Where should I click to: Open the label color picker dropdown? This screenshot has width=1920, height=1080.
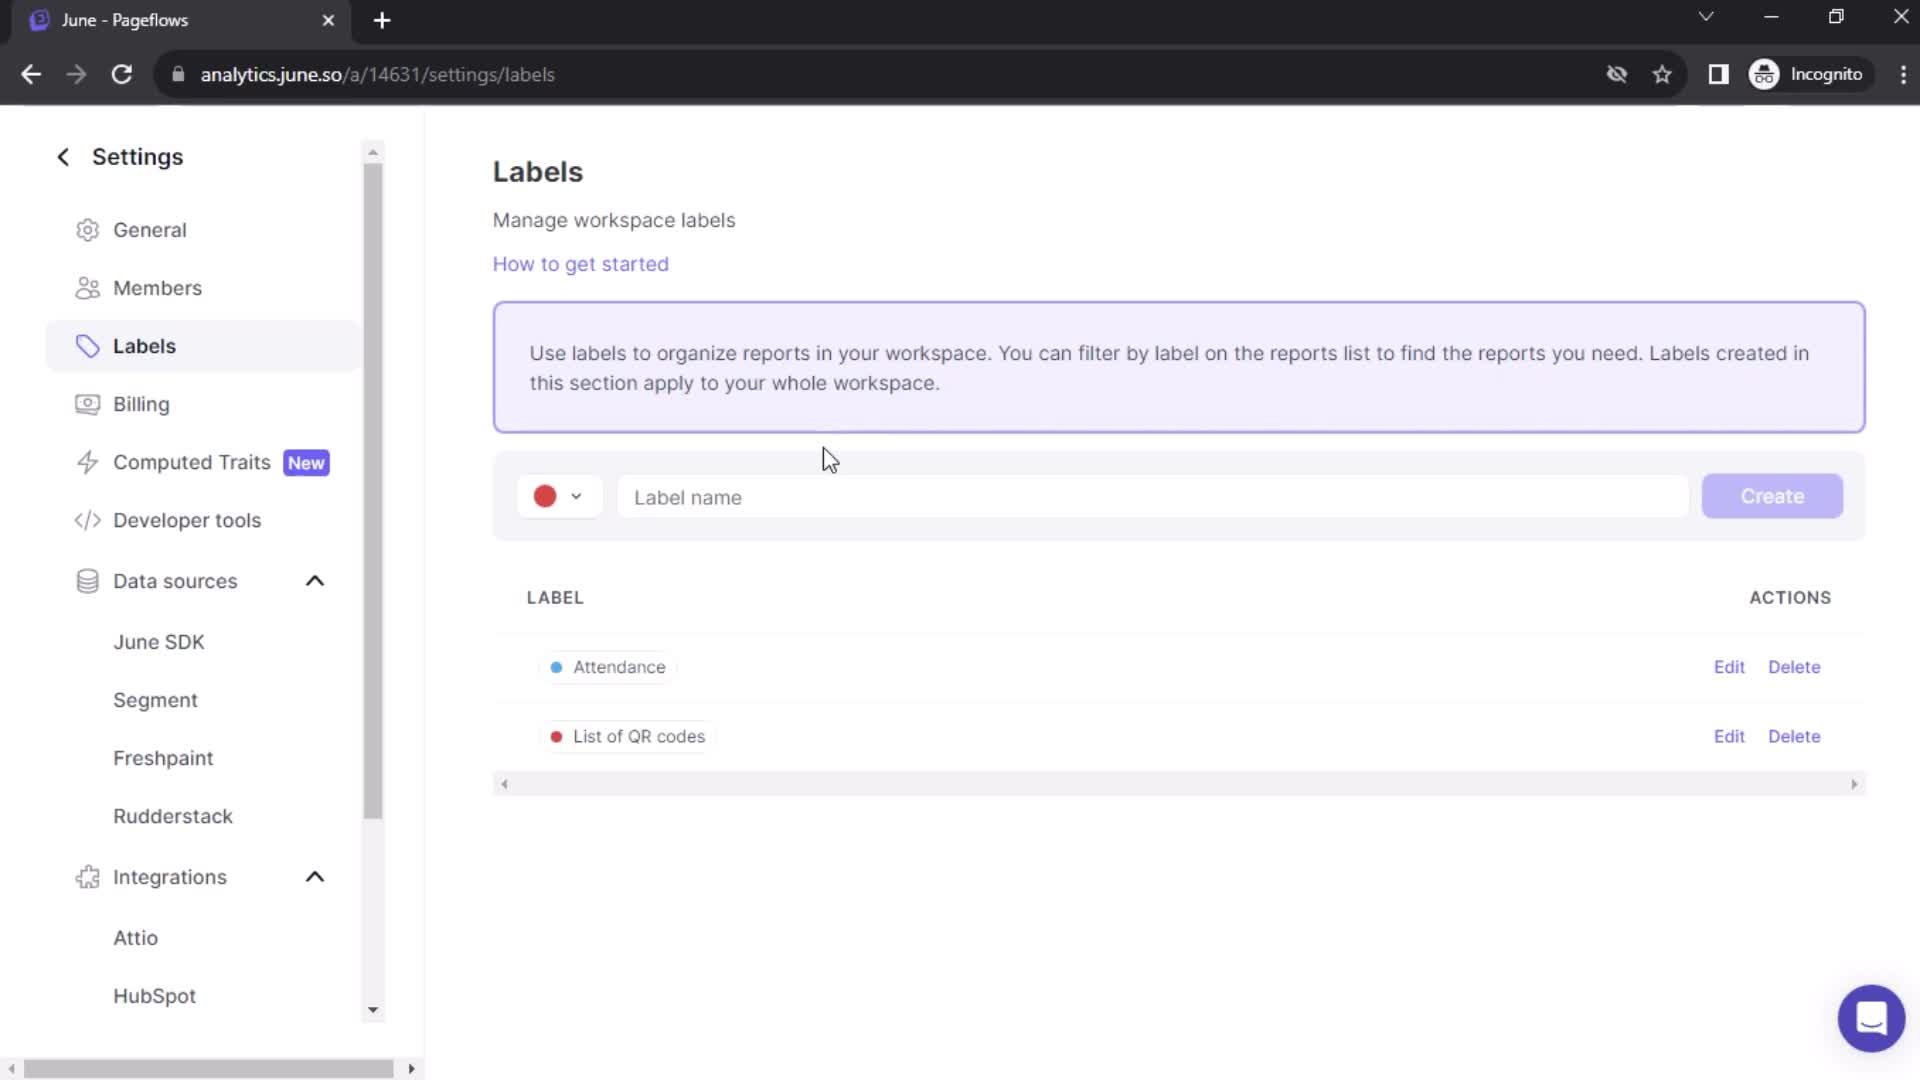(558, 496)
